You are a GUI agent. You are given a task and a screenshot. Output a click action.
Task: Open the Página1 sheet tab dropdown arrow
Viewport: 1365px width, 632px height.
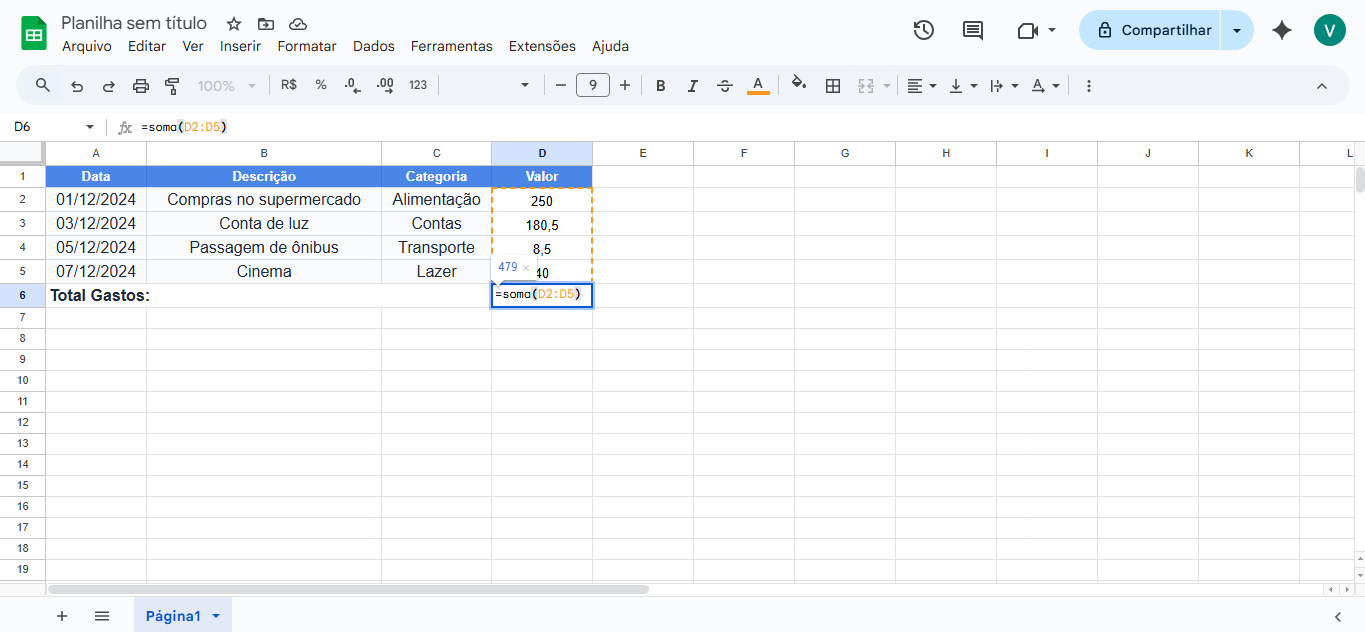(x=216, y=616)
